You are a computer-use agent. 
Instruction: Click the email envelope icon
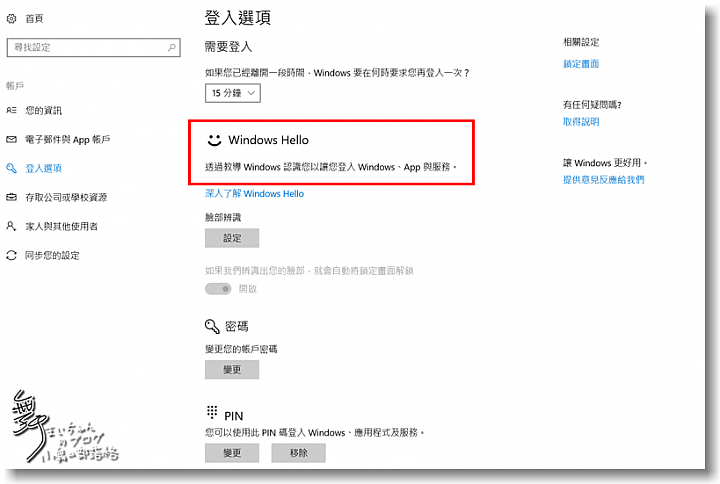tap(11, 139)
